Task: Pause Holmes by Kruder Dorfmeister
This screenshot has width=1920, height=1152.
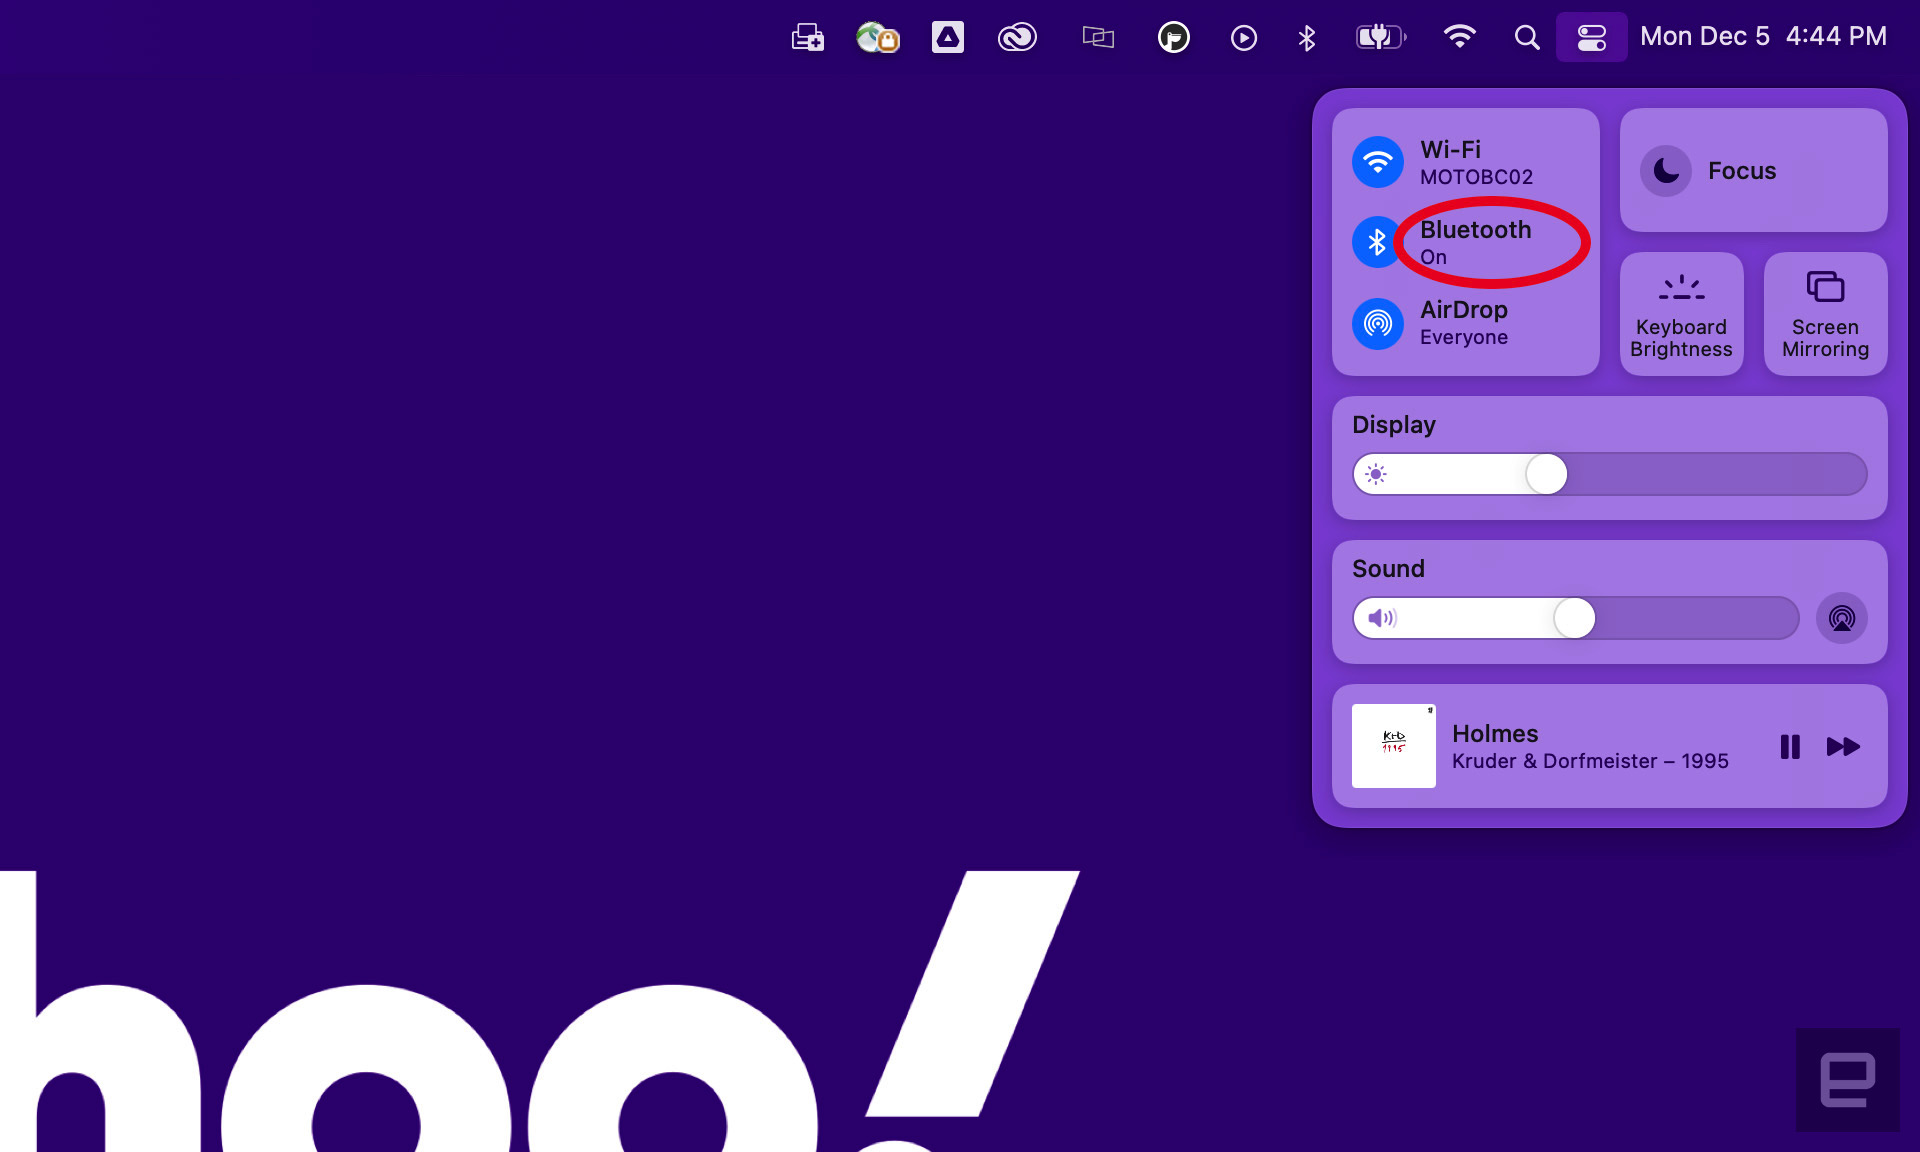Action: 1790,746
